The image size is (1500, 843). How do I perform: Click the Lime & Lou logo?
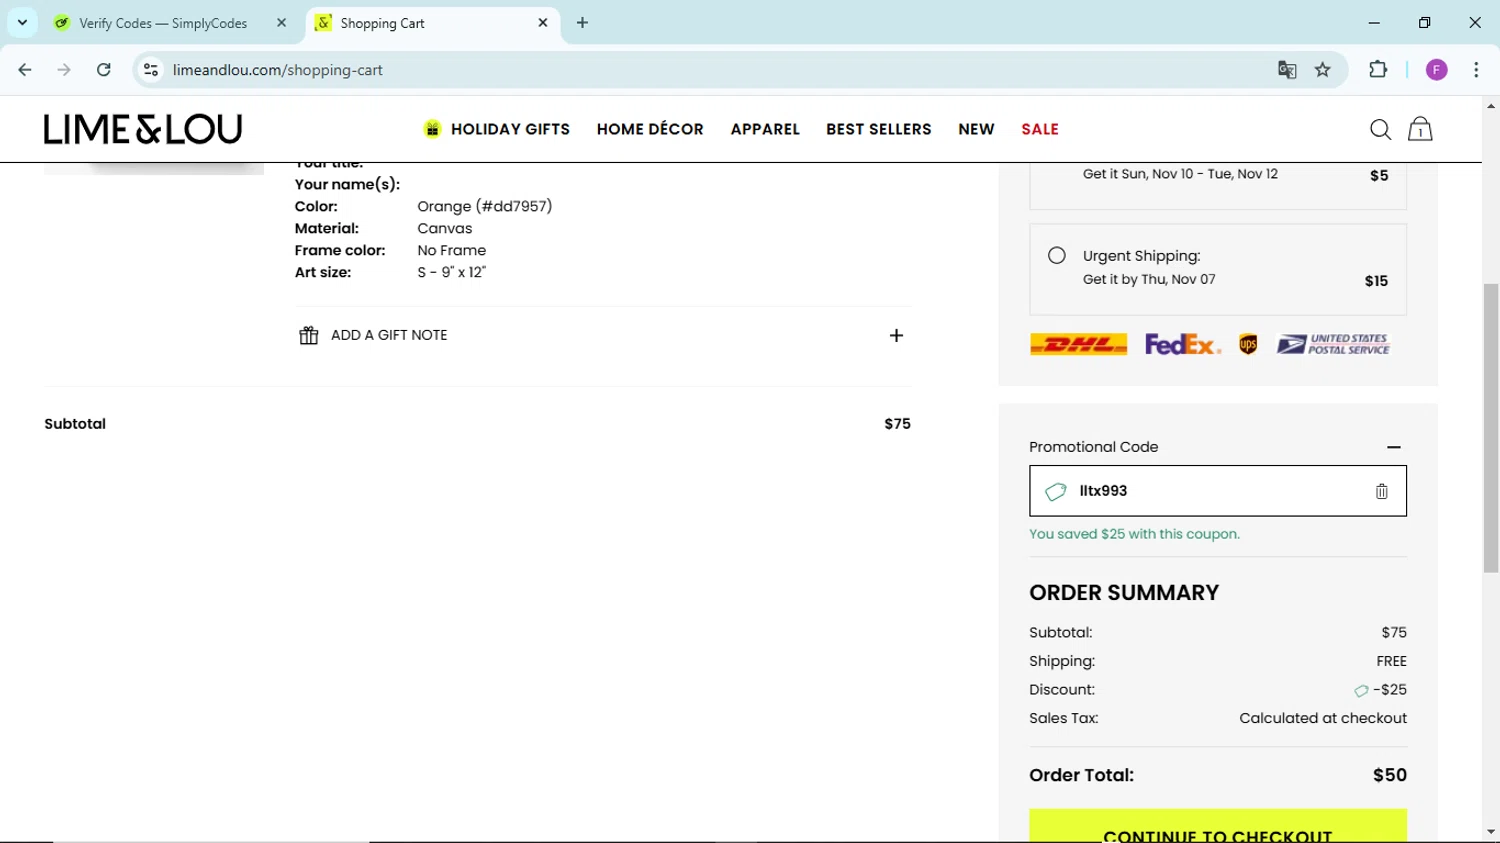143,129
